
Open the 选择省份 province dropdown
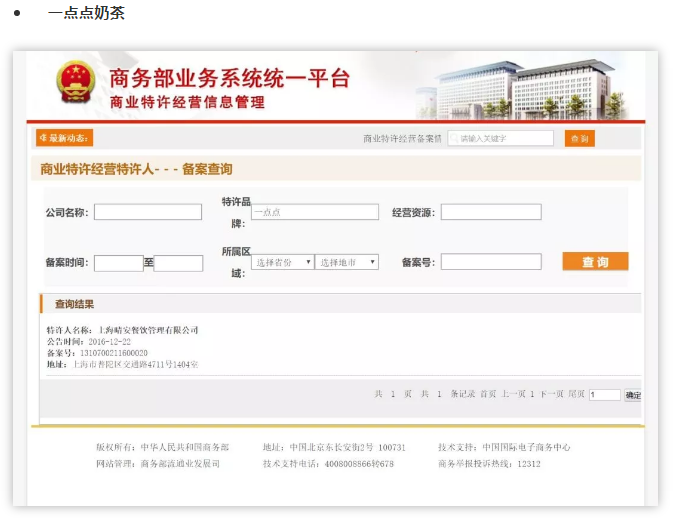click(x=282, y=262)
